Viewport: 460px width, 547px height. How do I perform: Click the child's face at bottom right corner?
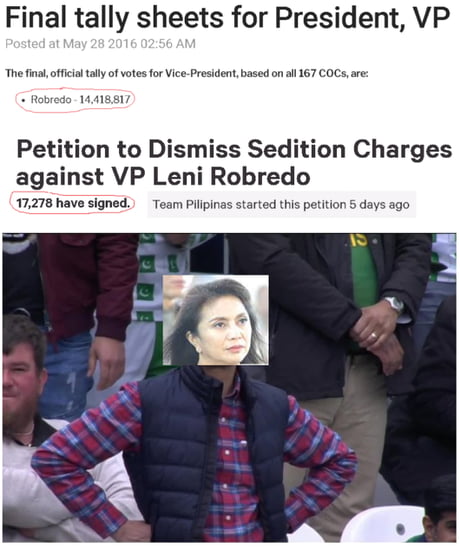pos(442,527)
